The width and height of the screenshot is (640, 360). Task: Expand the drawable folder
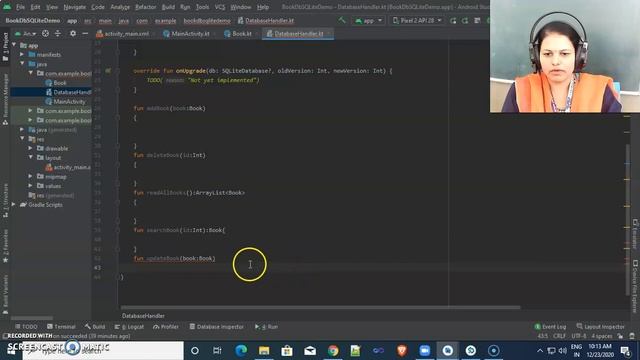(x=31, y=148)
